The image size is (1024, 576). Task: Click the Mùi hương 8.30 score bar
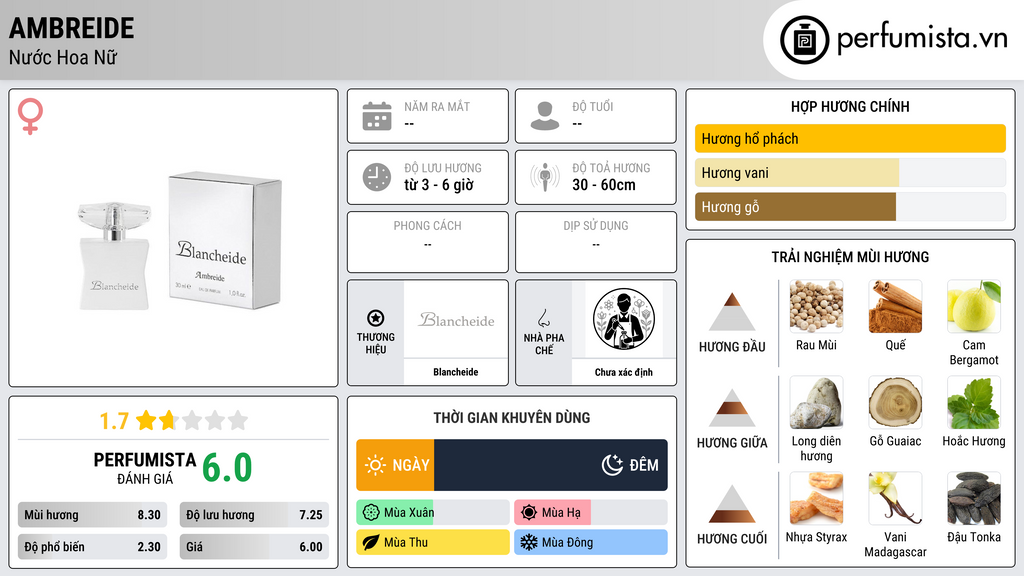point(92,515)
